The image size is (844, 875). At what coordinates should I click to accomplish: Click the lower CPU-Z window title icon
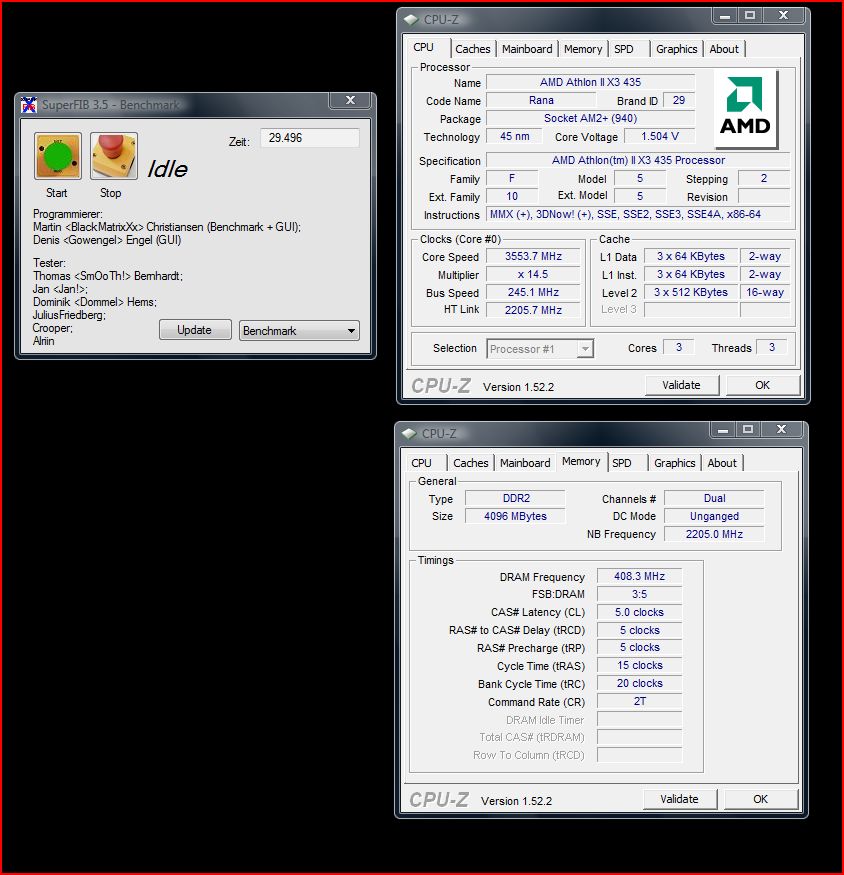point(409,434)
